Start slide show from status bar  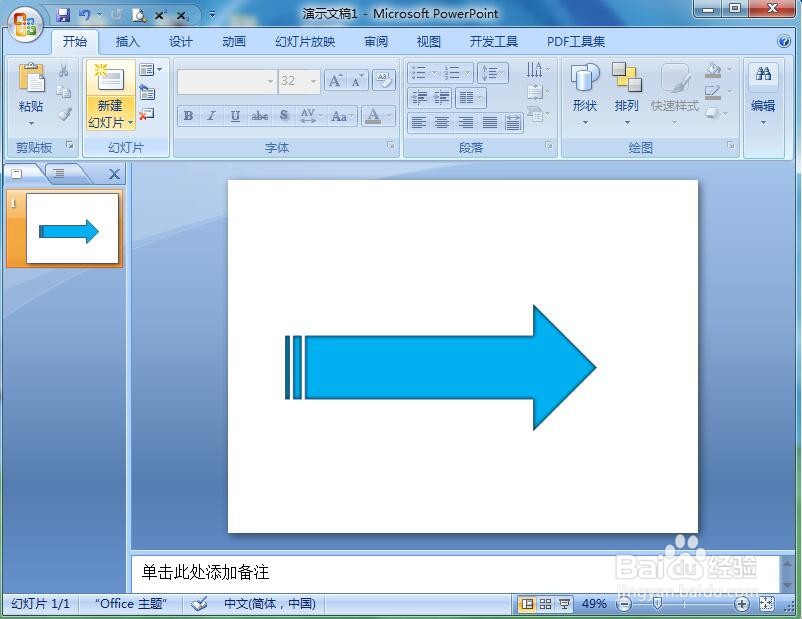[x=564, y=604]
